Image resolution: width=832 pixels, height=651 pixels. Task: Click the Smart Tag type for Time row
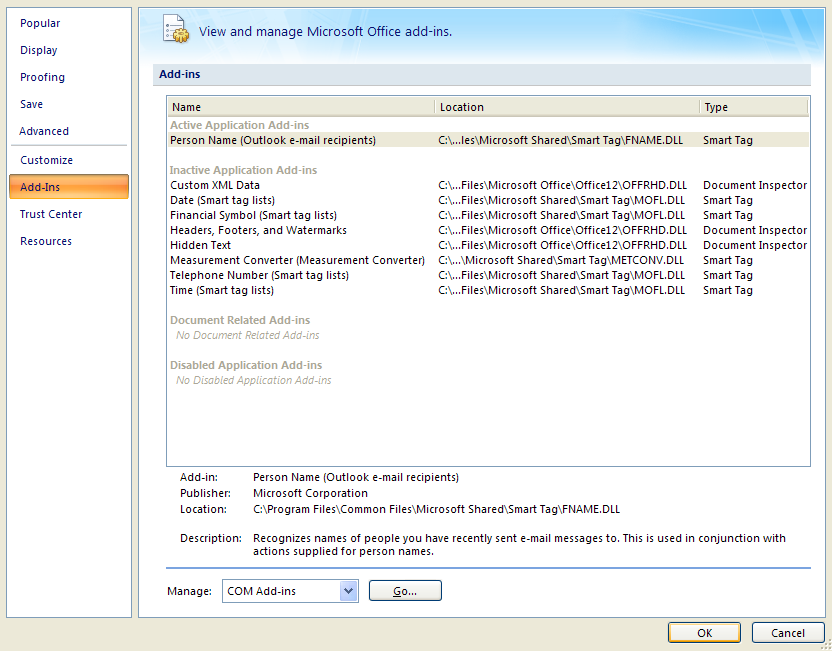click(x=727, y=290)
